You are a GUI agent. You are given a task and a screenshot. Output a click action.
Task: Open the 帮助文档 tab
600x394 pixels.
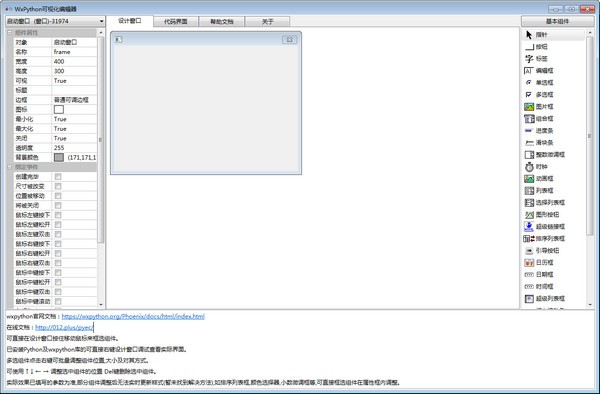222,22
